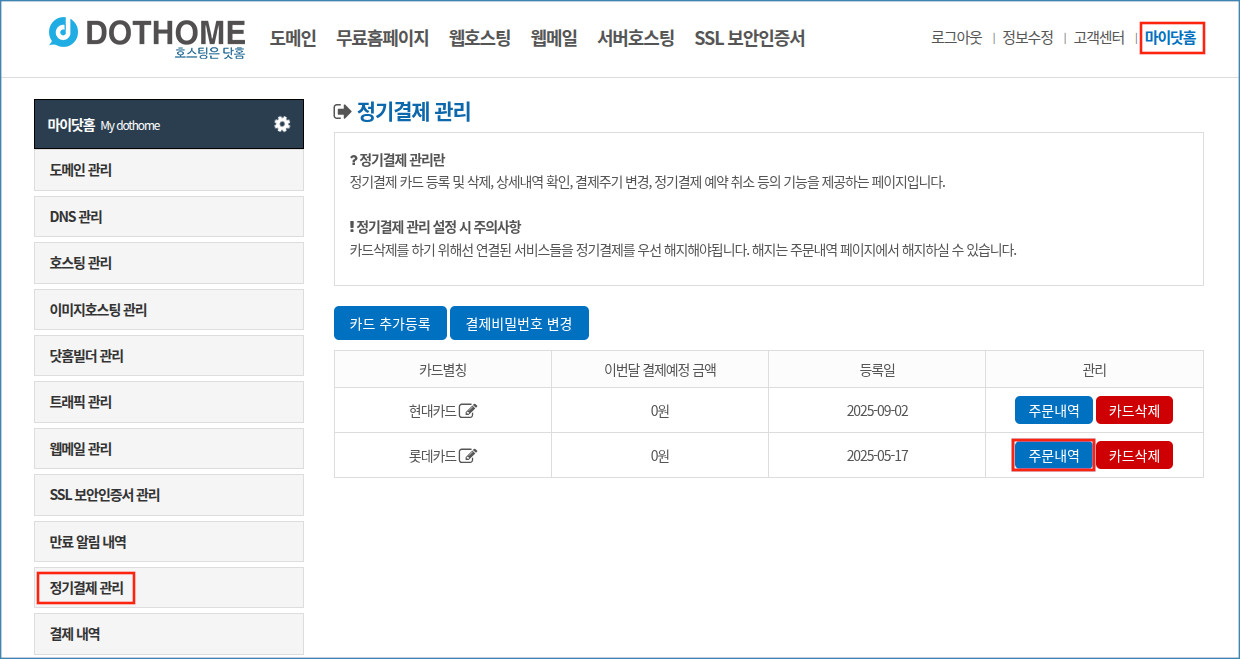Delete 롯데카드 with 카드삭제 button

(x=1134, y=456)
